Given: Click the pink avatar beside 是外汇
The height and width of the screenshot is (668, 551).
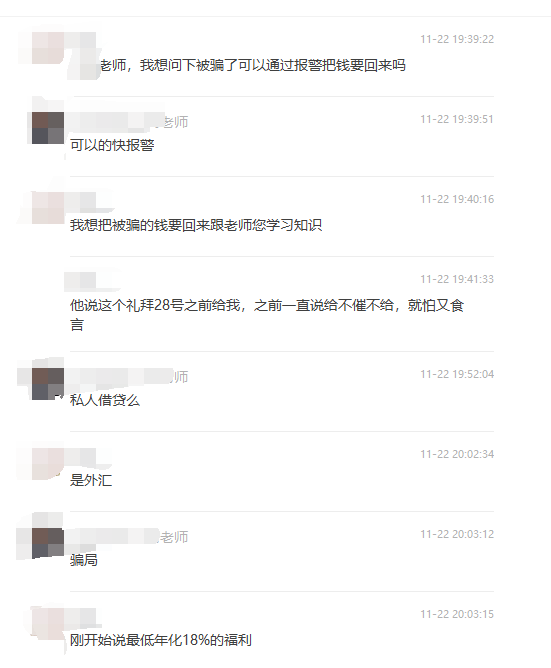Looking at the screenshot, I should pos(48,464).
